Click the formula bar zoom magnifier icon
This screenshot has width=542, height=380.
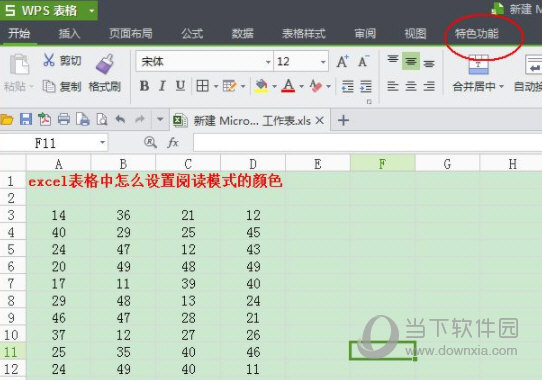pyautogui.click(x=150, y=142)
